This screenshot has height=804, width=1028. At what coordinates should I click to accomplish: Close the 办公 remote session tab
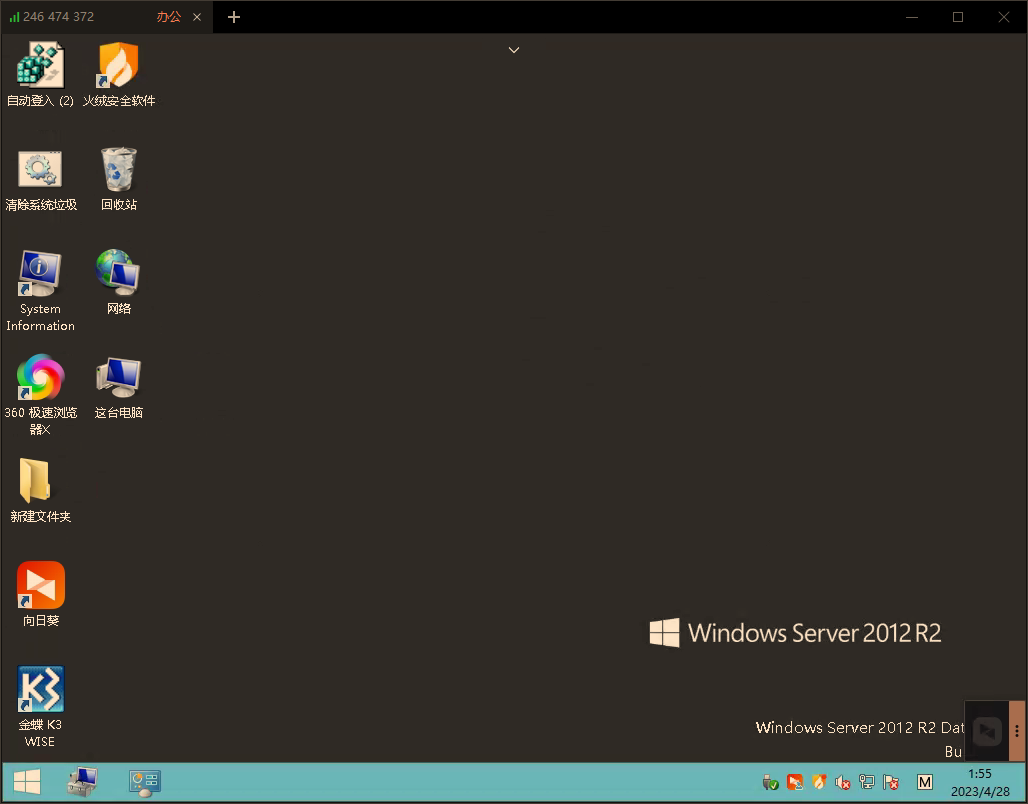[x=197, y=17]
